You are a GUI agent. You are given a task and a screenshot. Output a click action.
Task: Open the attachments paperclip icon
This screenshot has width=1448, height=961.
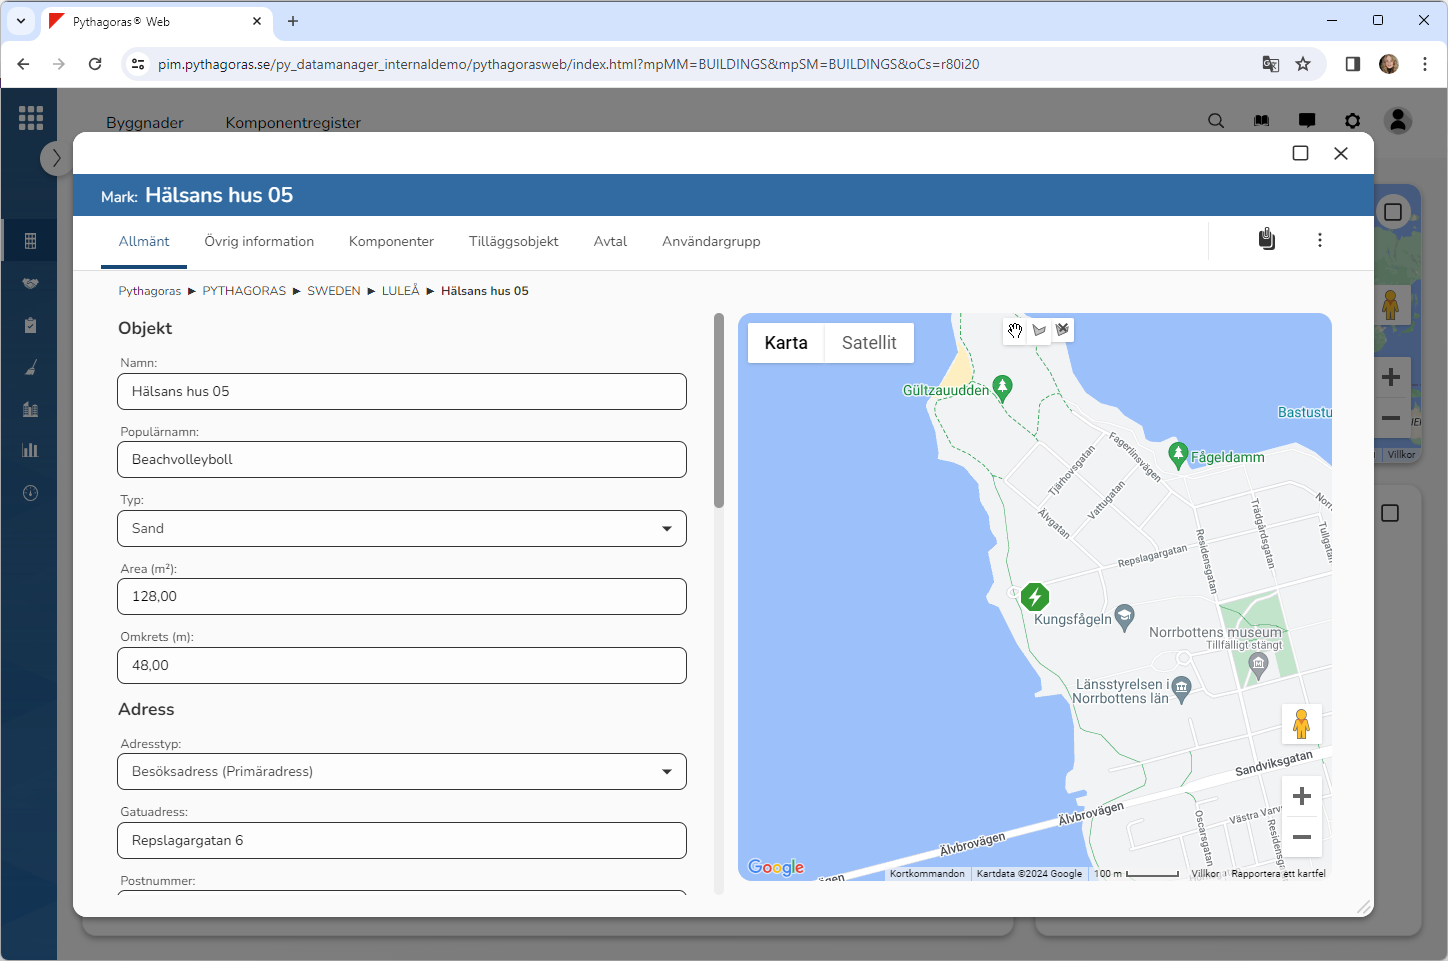[1266, 240]
